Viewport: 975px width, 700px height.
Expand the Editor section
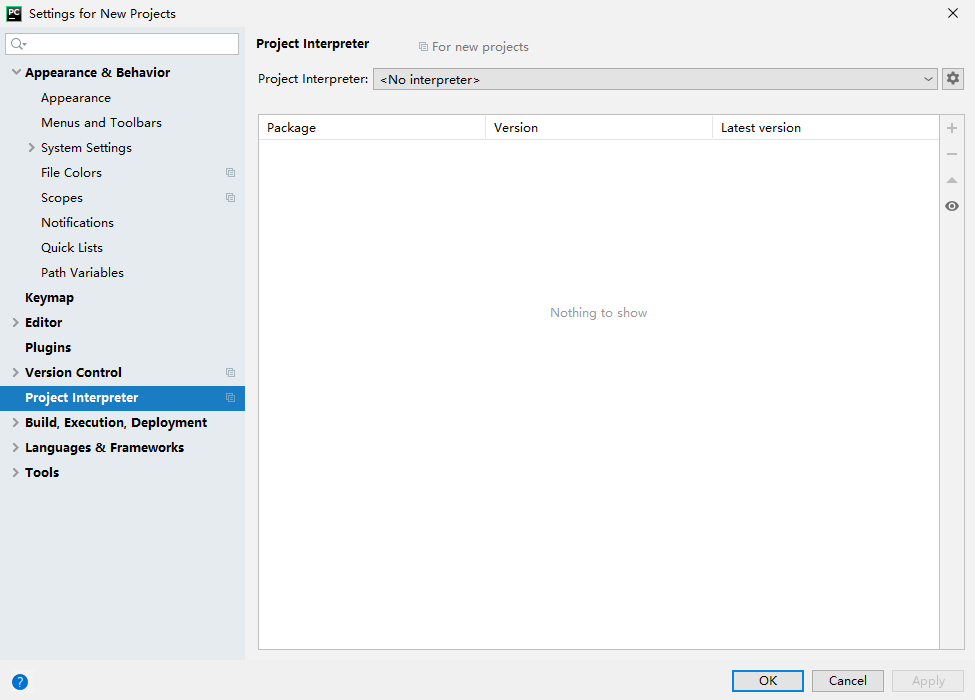click(x=16, y=322)
